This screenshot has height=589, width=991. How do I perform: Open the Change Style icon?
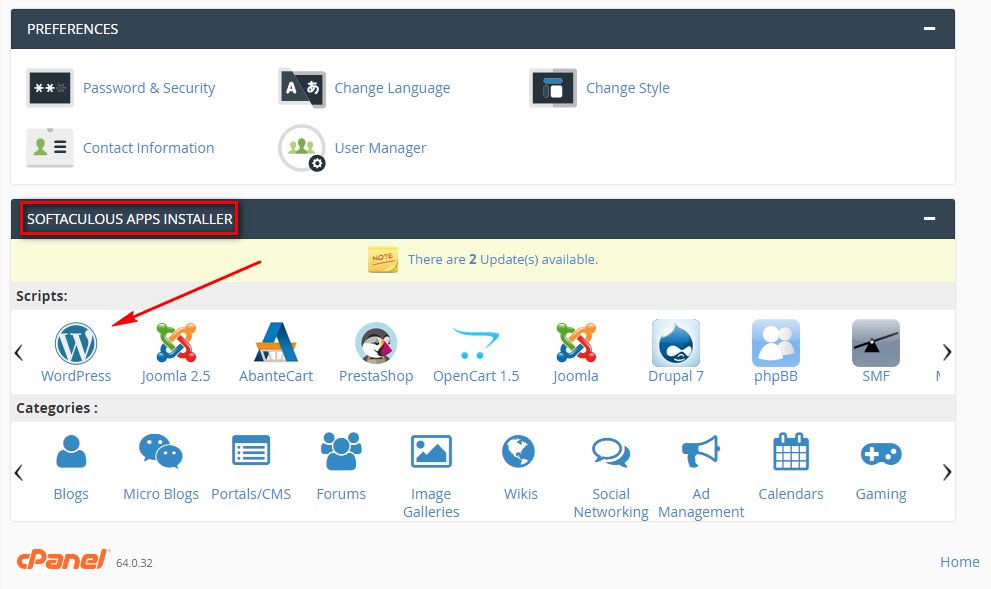point(553,88)
